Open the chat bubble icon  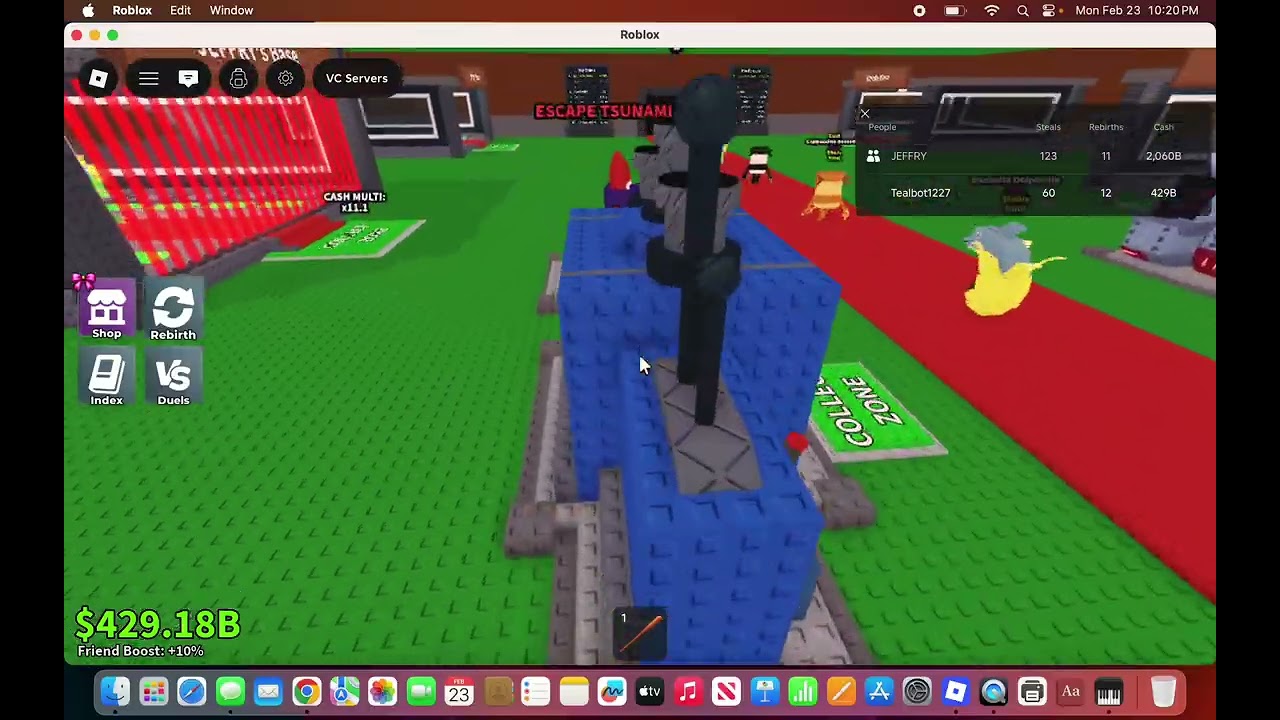[x=188, y=78]
